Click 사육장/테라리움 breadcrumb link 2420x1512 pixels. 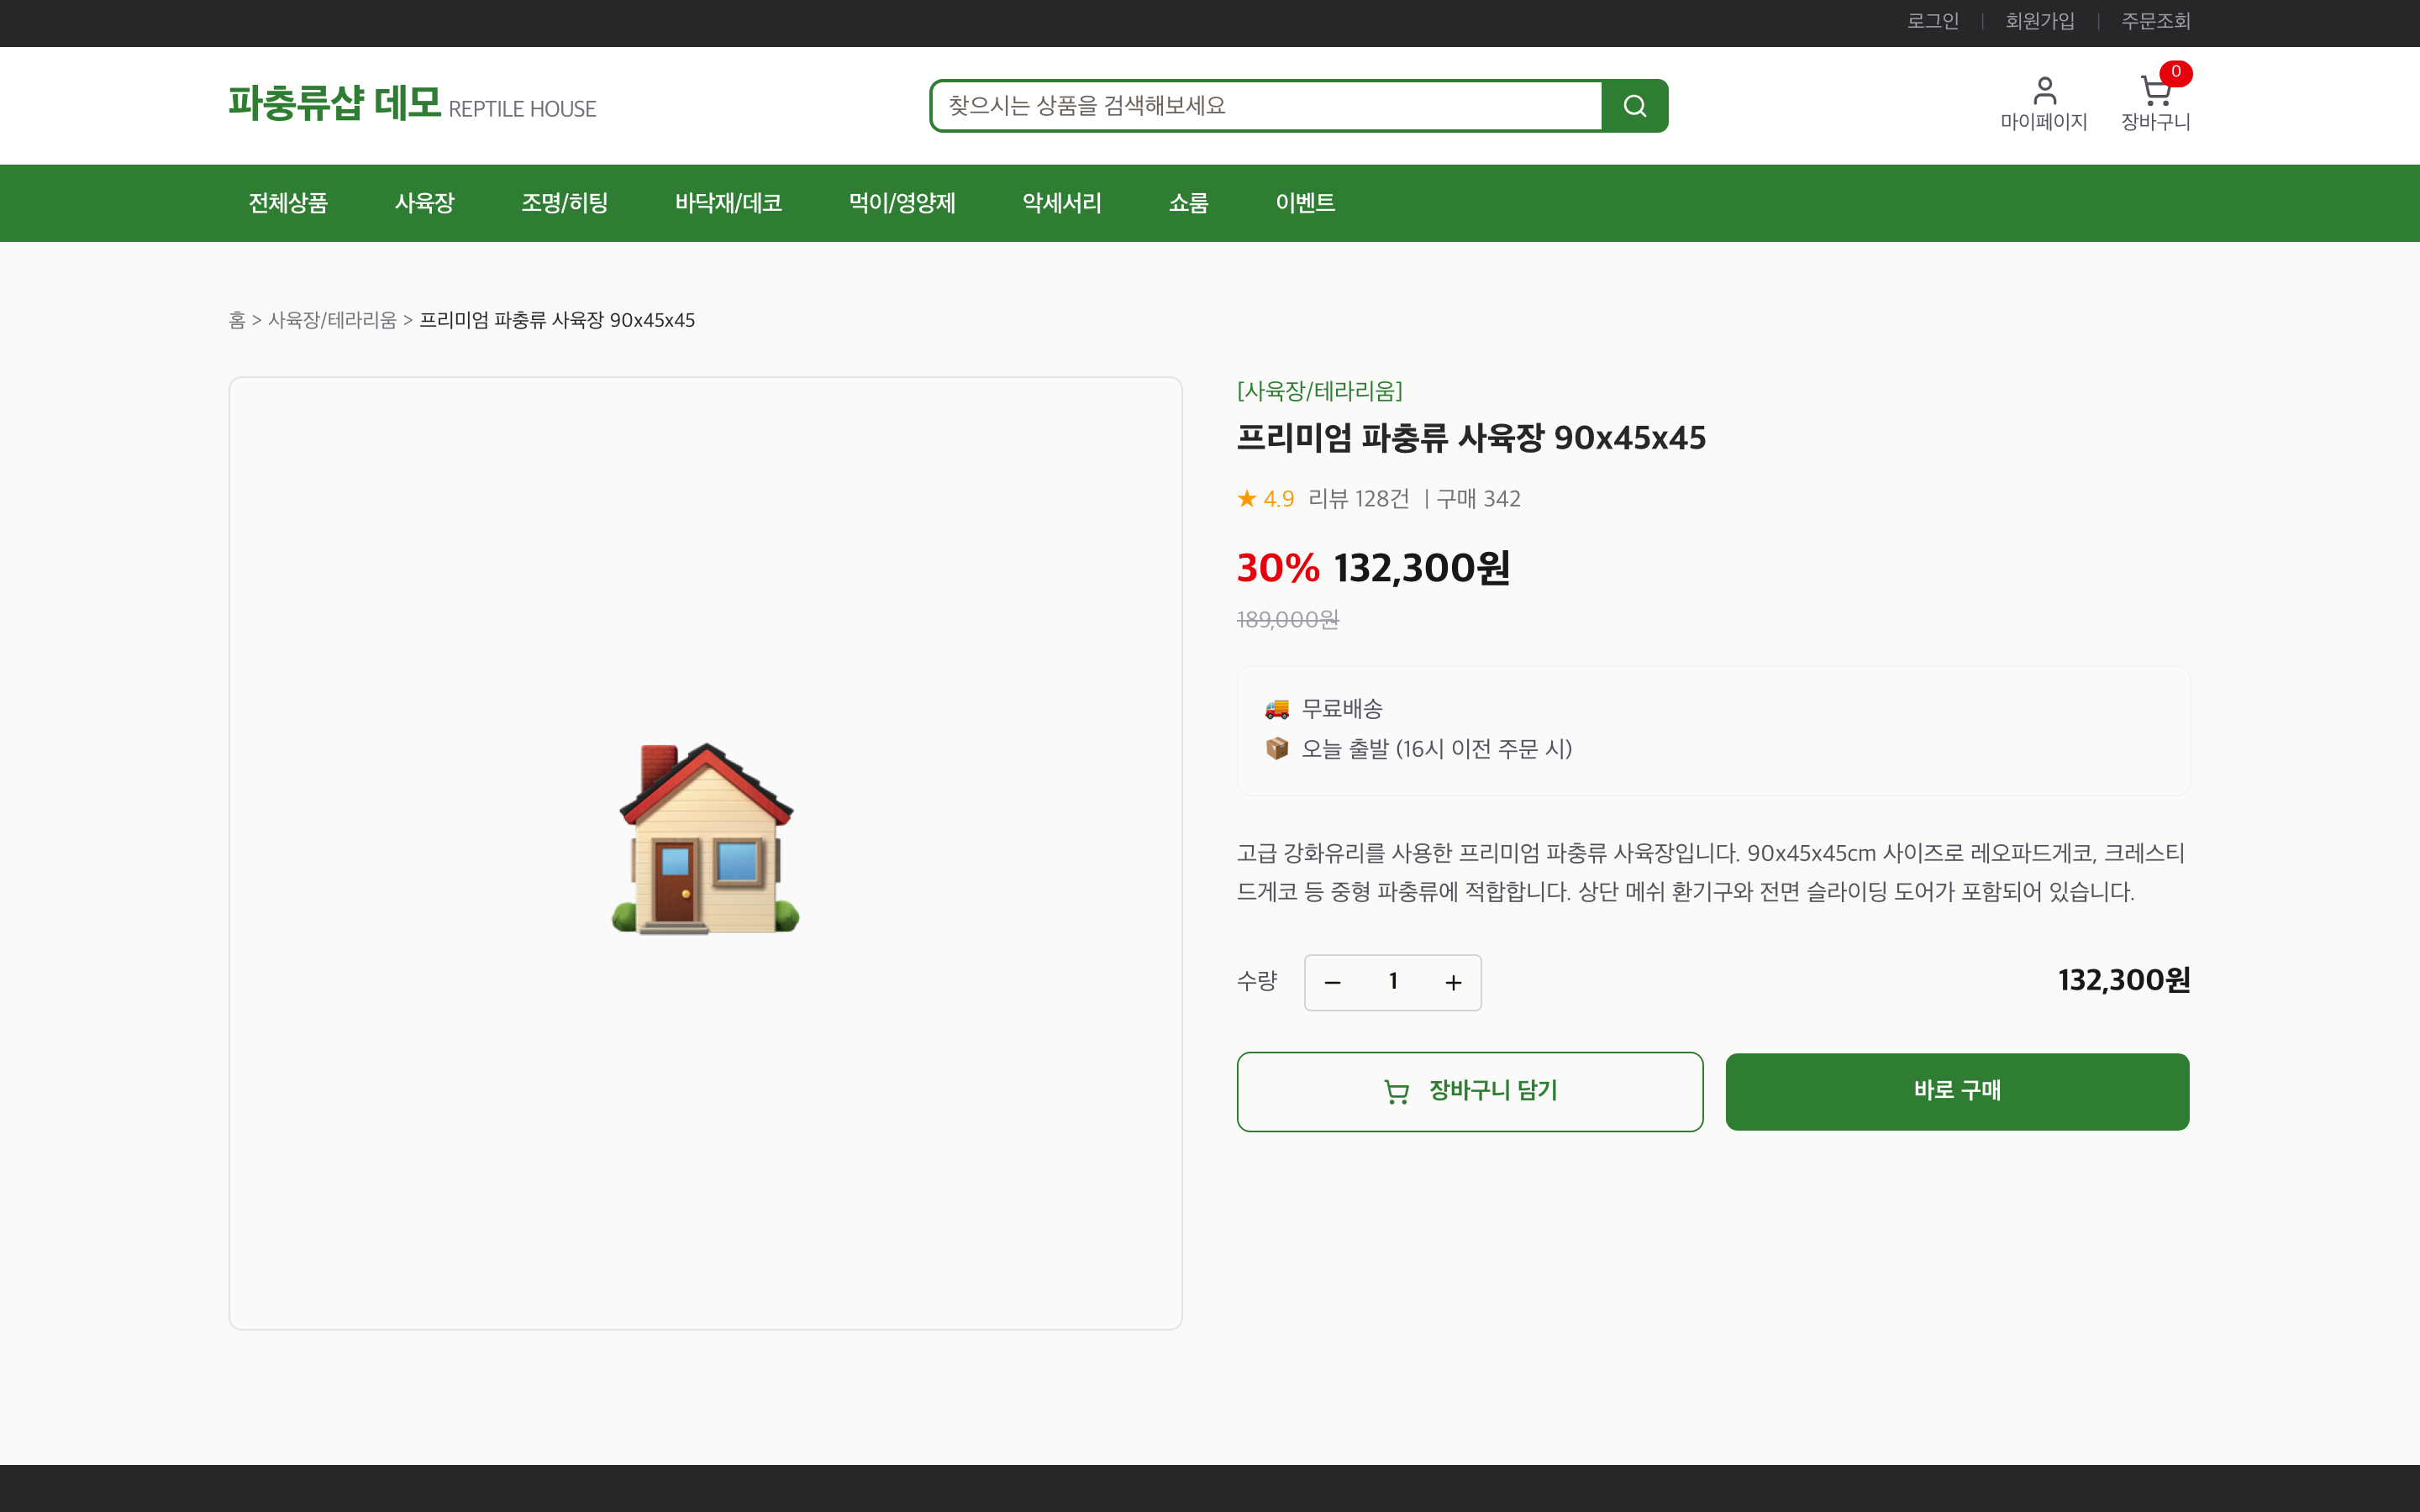(x=332, y=320)
